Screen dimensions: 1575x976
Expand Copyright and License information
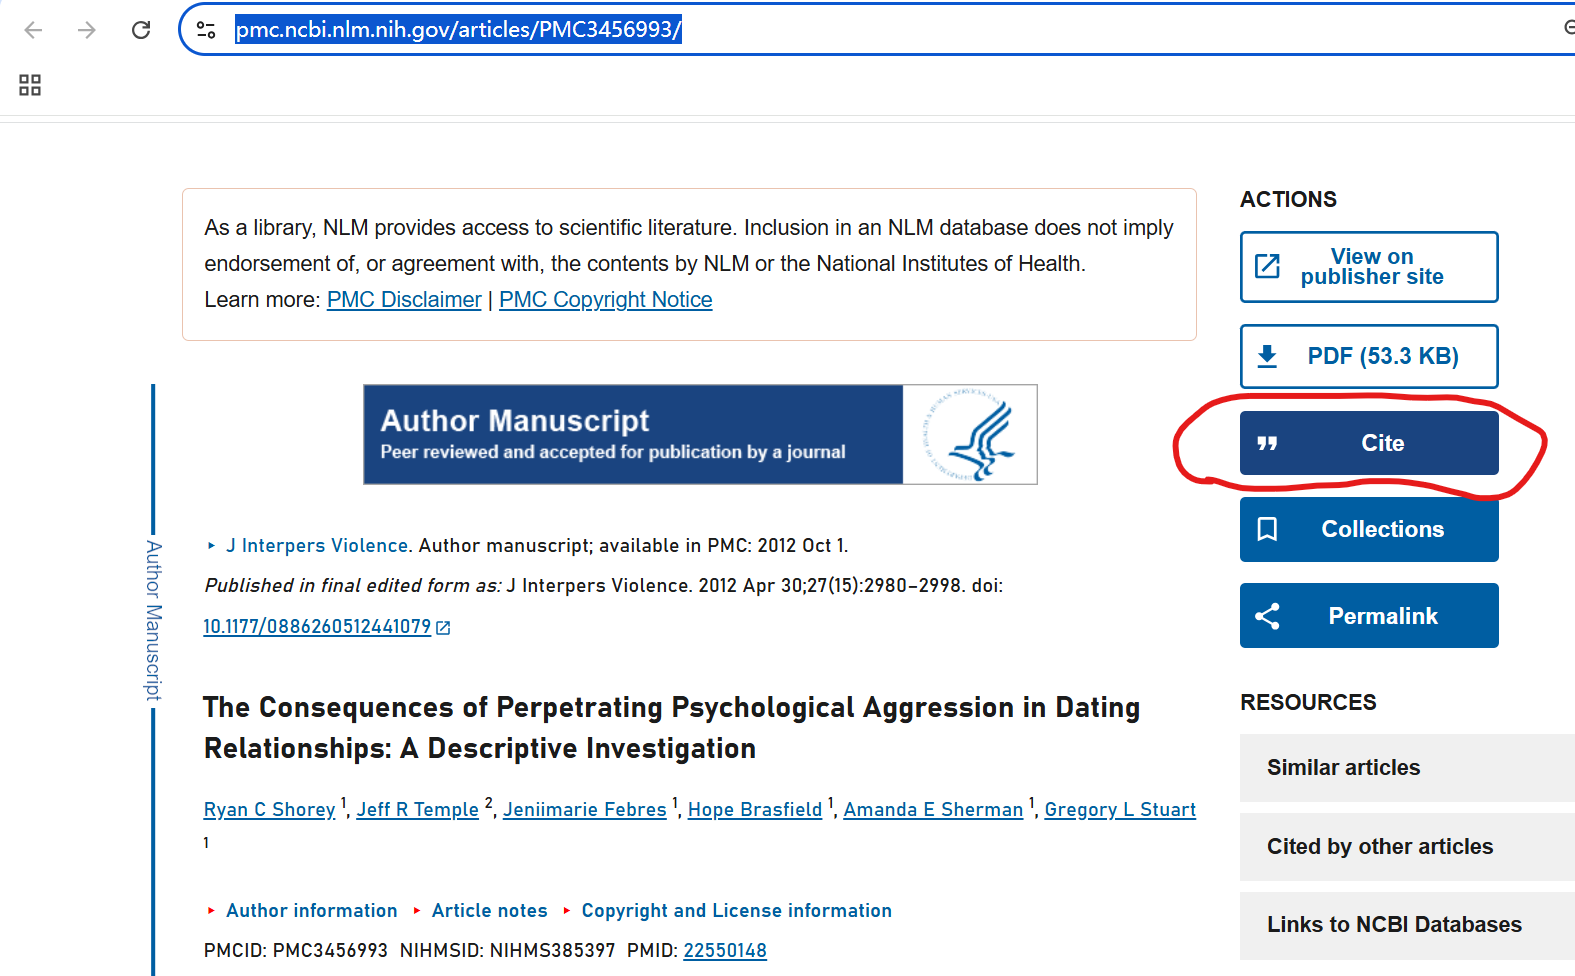[x=736, y=911]
